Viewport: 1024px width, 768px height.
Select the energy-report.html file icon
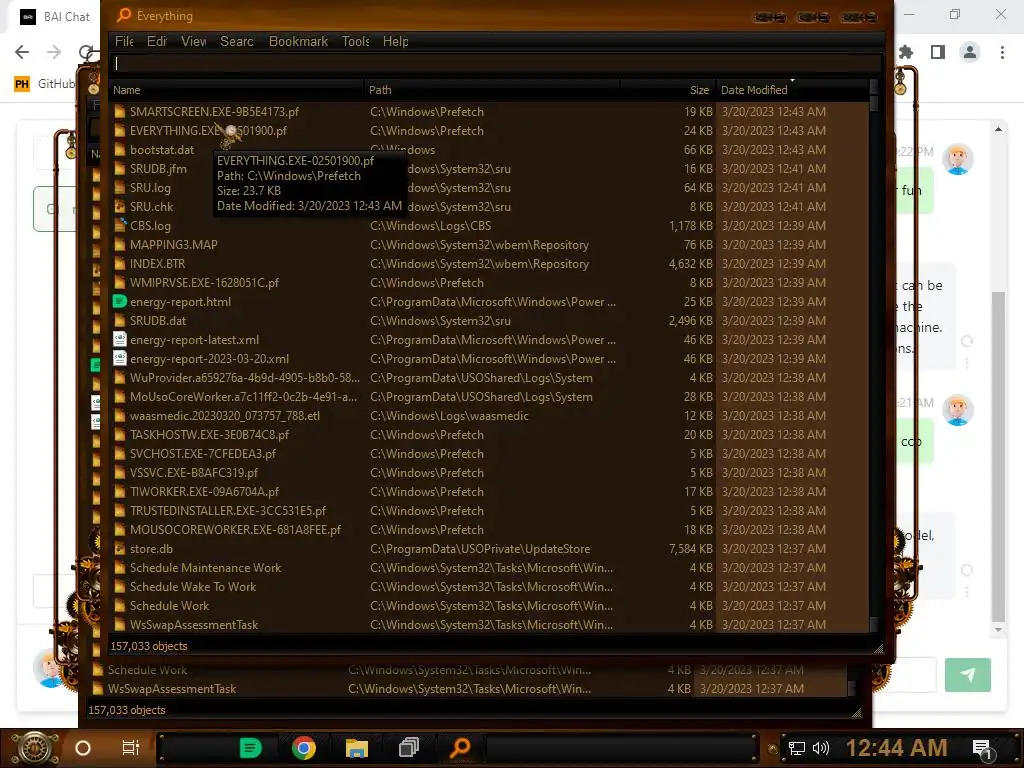pos(120,302)
